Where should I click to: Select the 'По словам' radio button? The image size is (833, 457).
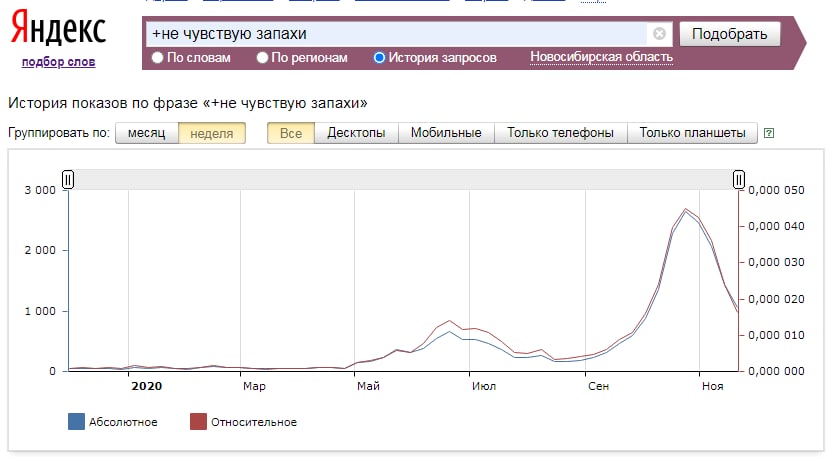157,57
